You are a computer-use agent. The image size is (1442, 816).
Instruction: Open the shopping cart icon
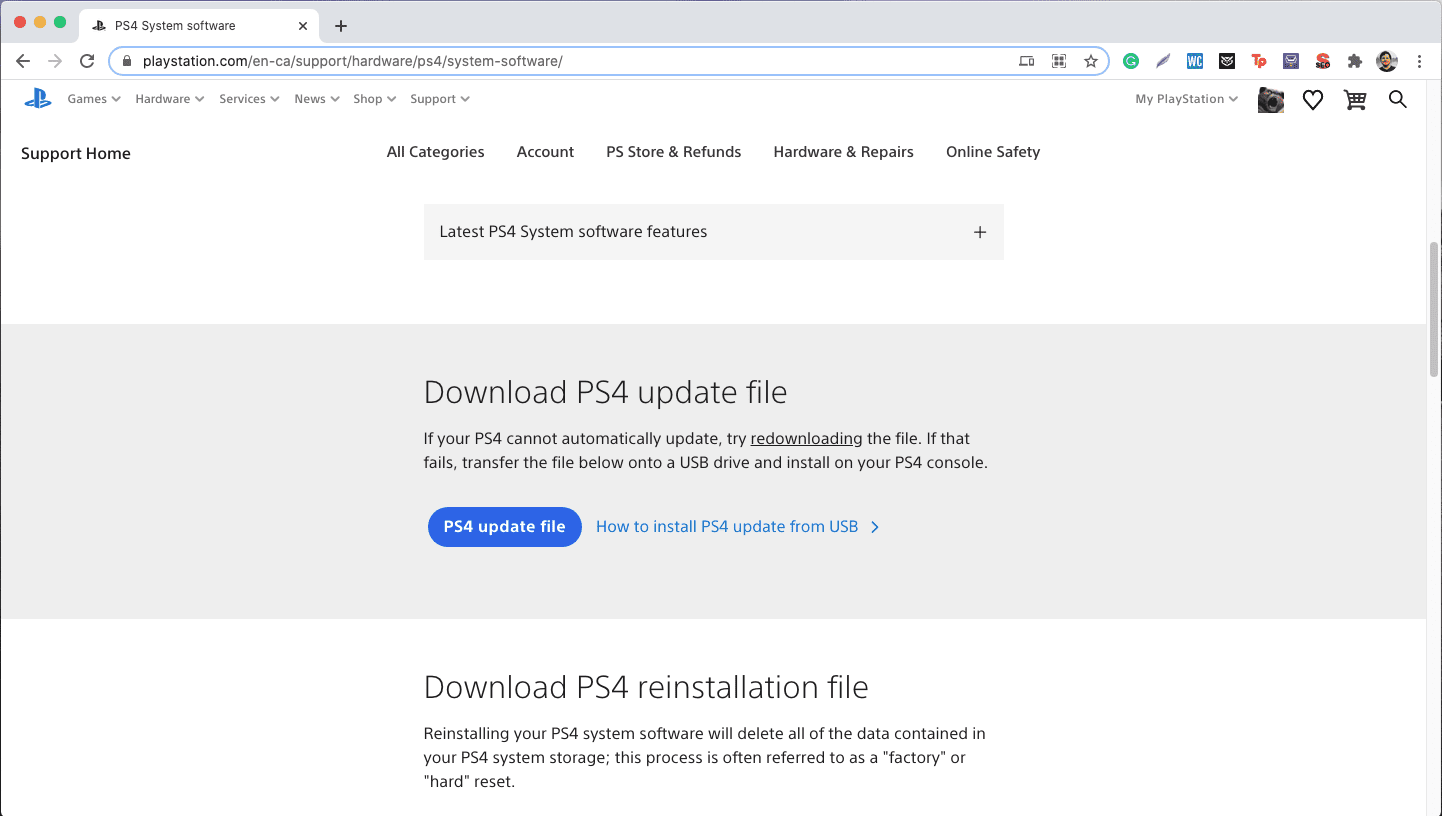1355,99
